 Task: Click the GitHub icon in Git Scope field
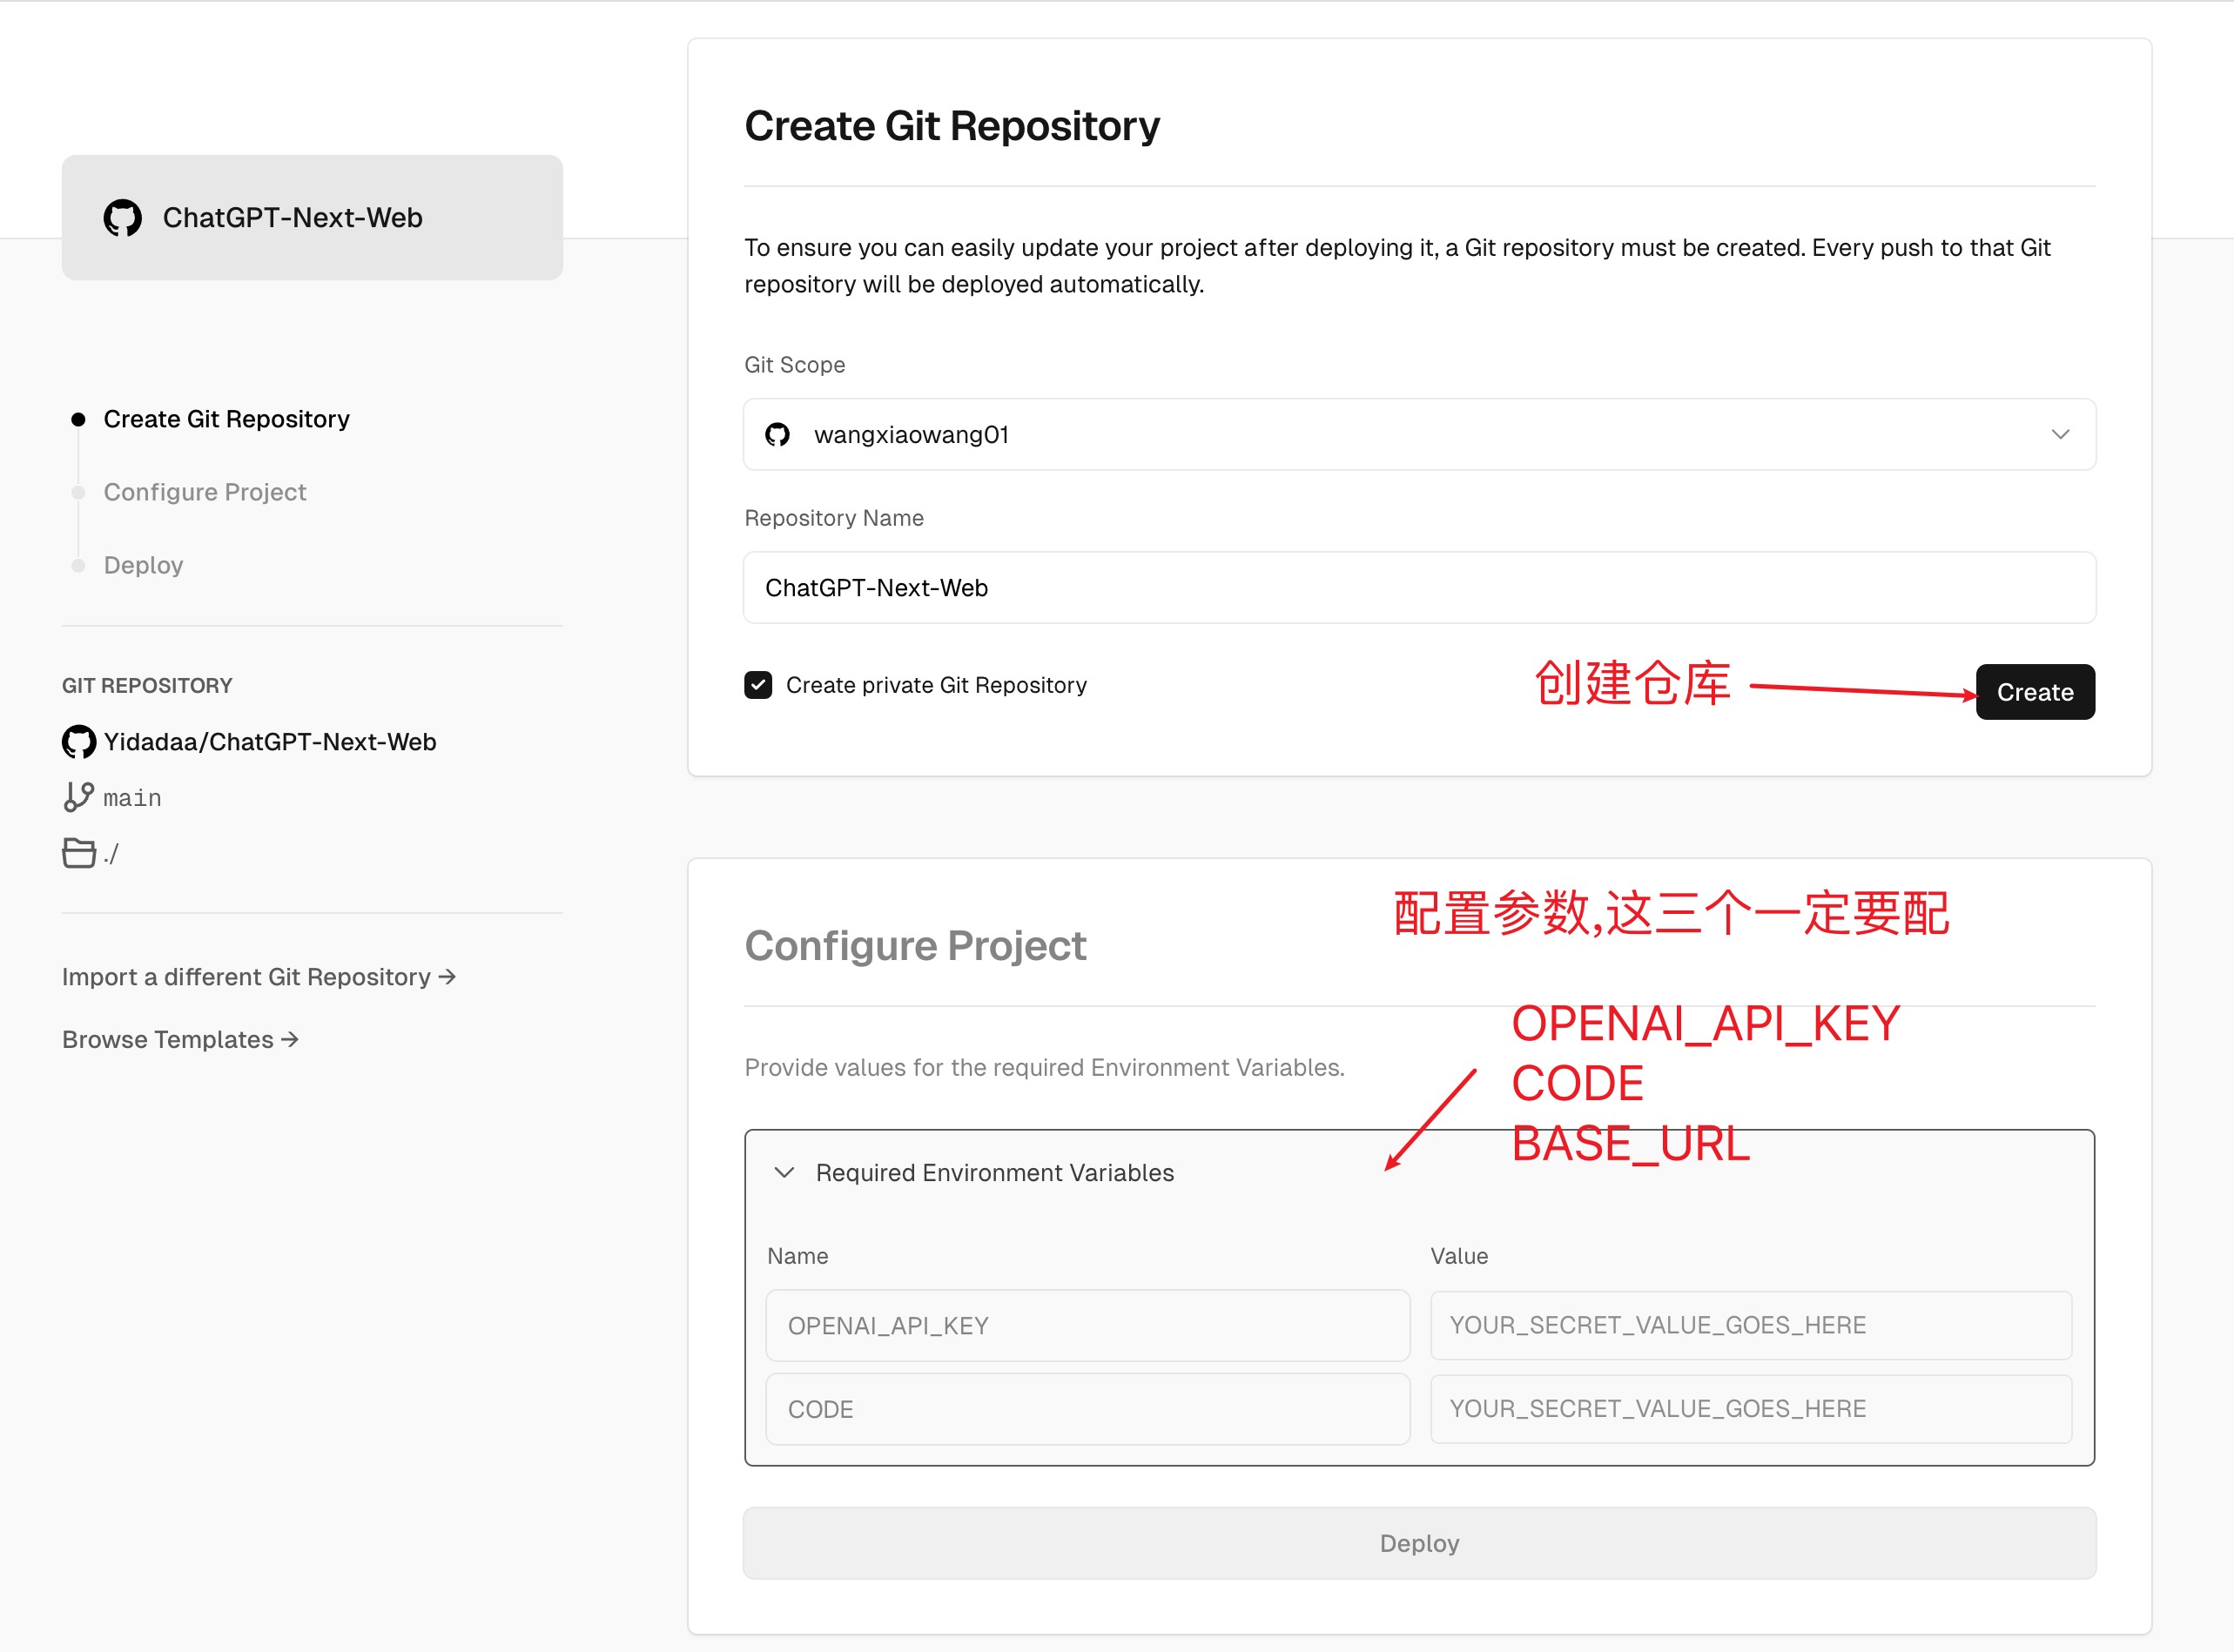(x=777, y=435)
